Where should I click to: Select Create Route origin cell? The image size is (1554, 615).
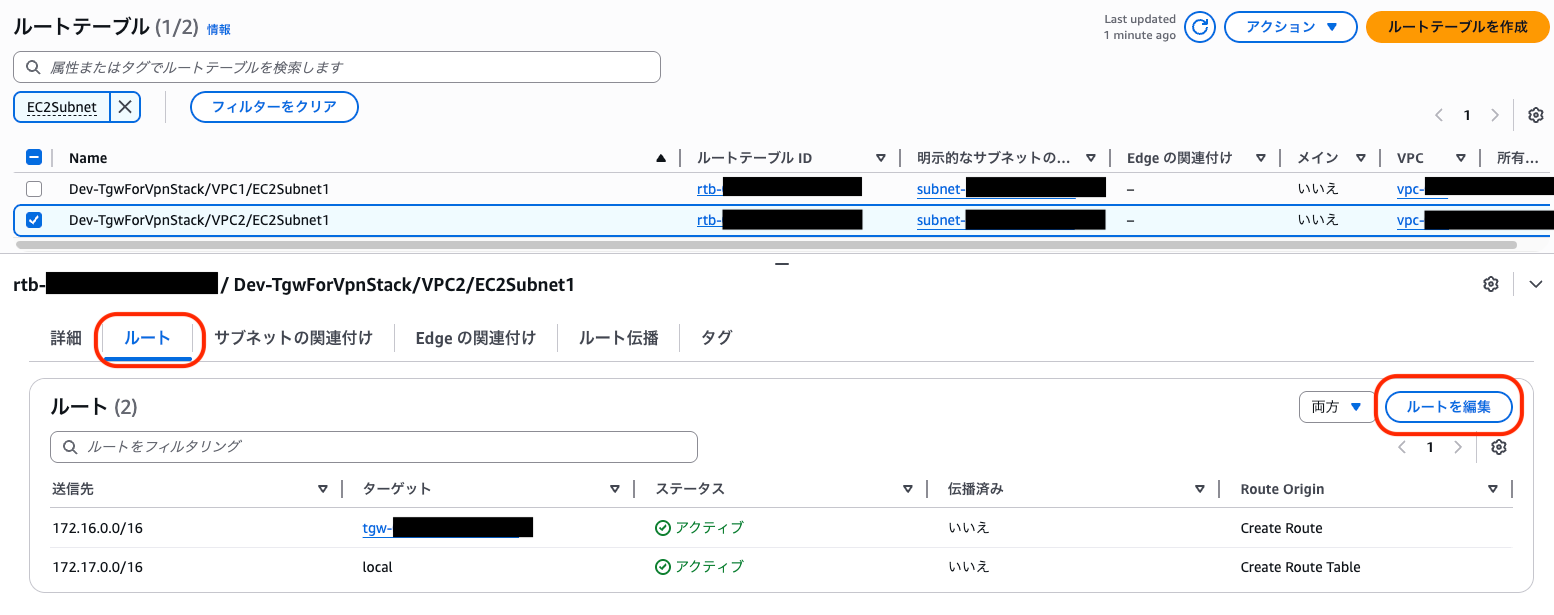coord(1281,528)
